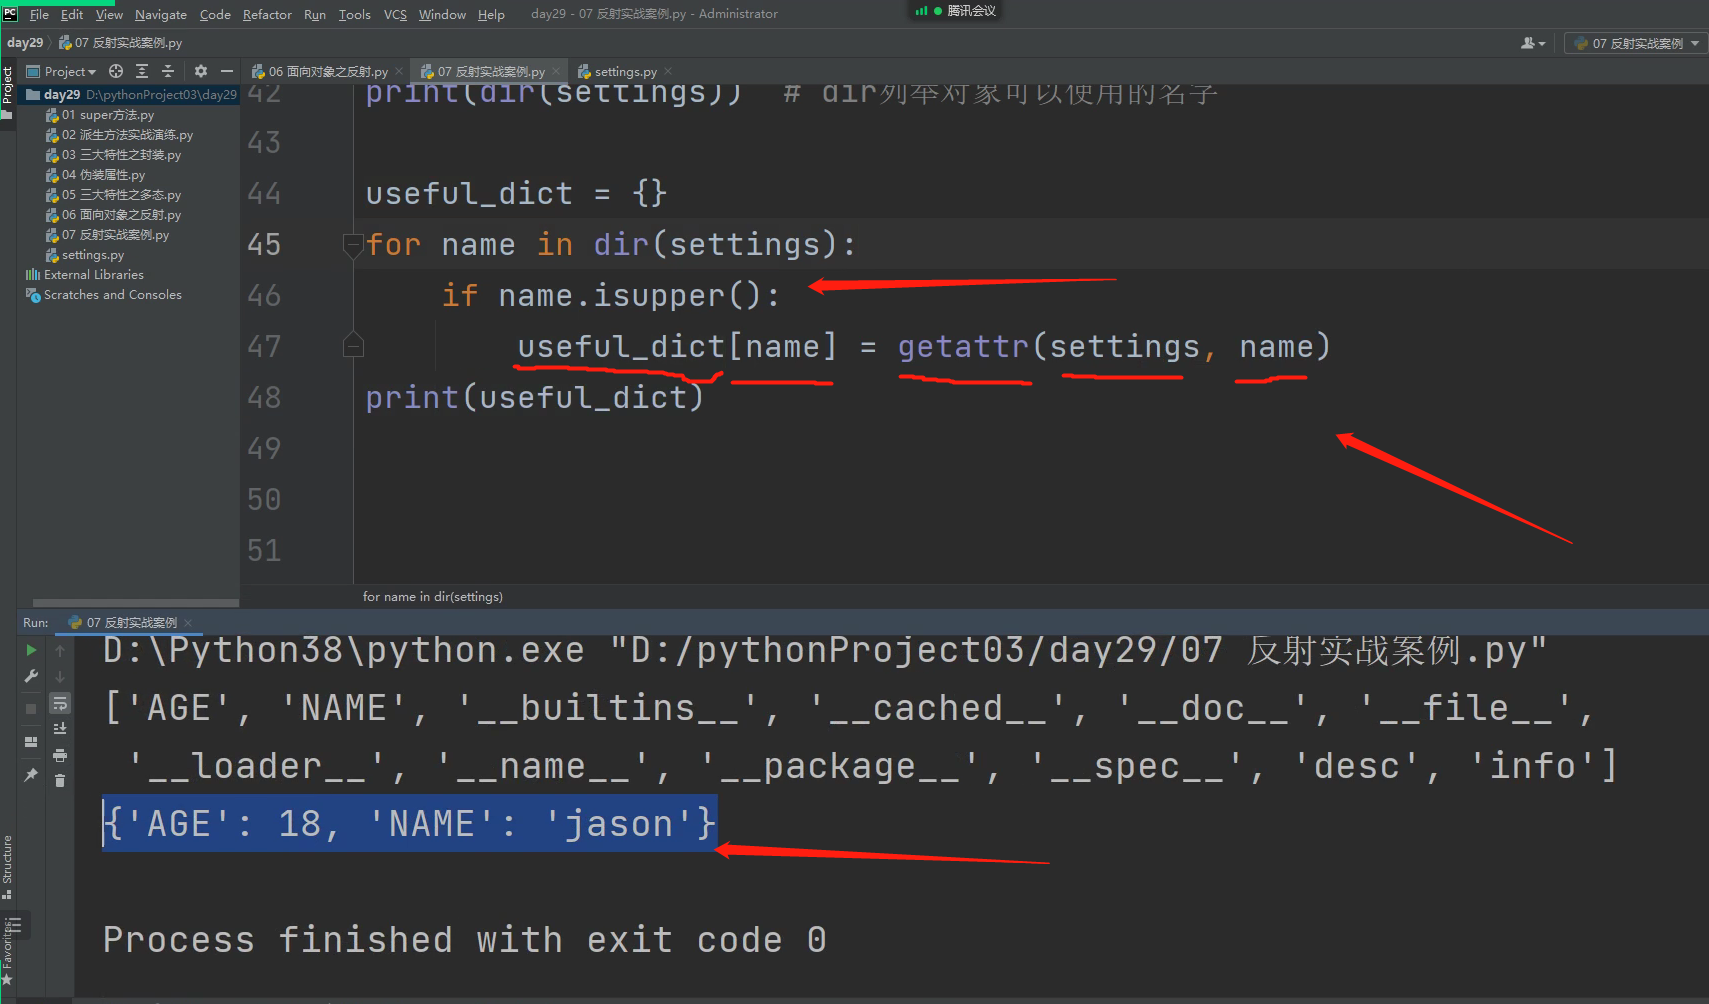Image resolution: width=1709 pixels, height=1004 pixels.
Task: Open run configuration wrench in Run panel
Action: tap(31, 677)
